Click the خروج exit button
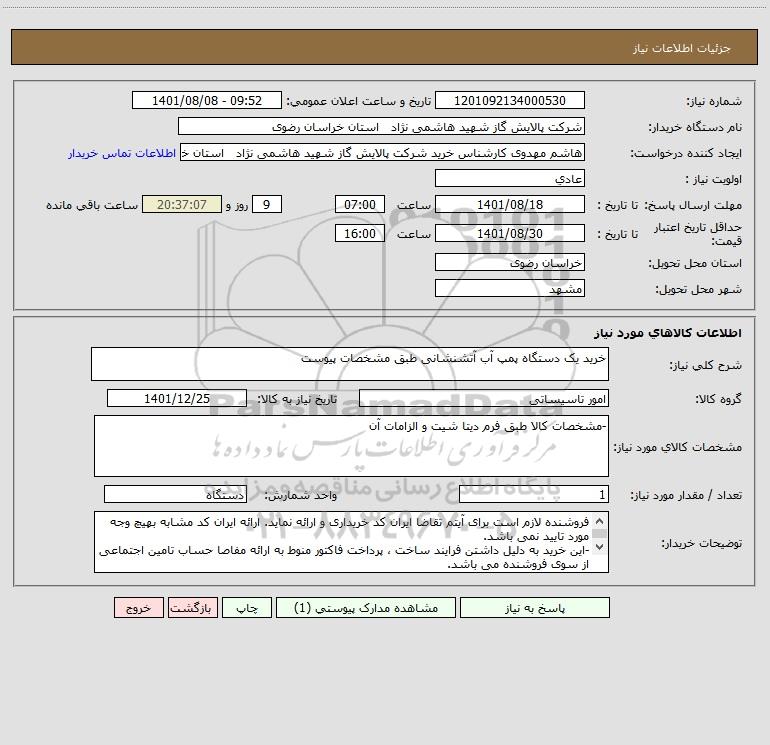The width and height of the screenshot is (770, 745). click(x=138, y=607)
